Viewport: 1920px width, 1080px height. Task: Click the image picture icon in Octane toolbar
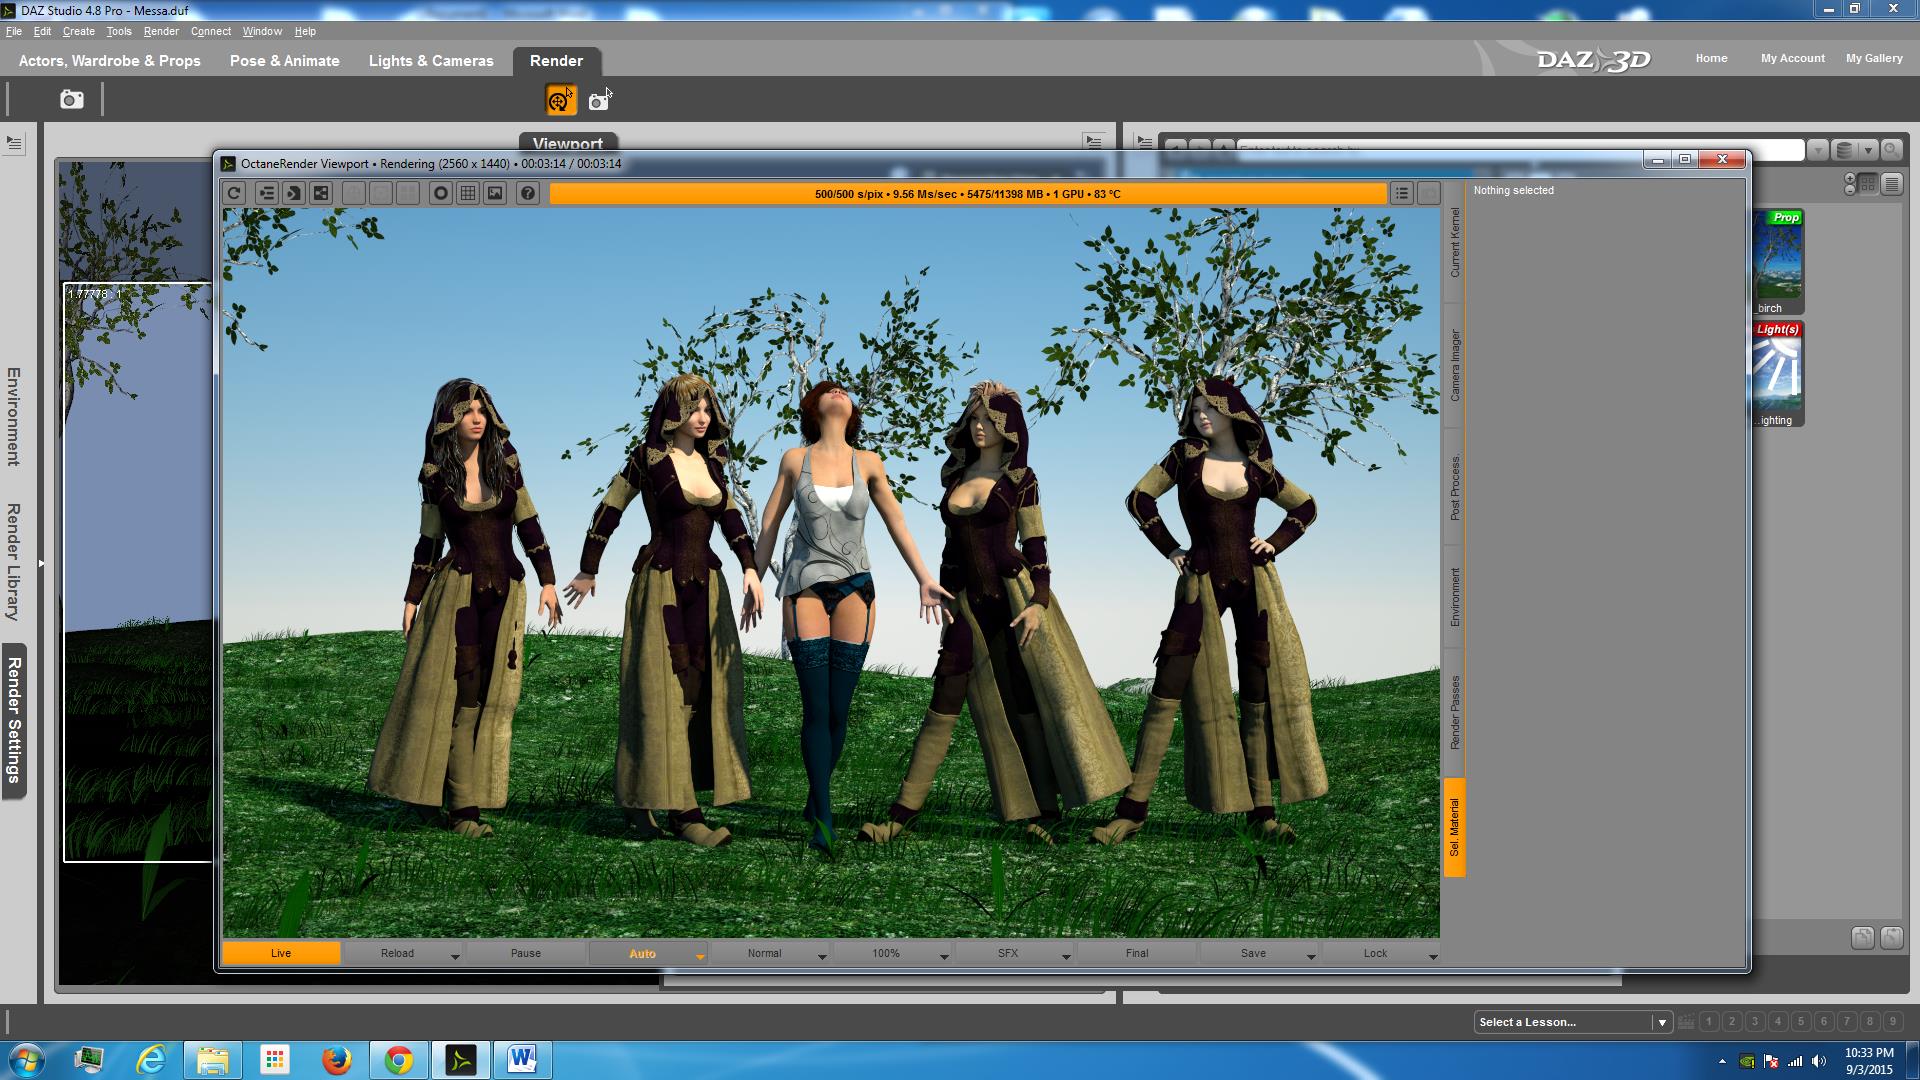(495, 194)
